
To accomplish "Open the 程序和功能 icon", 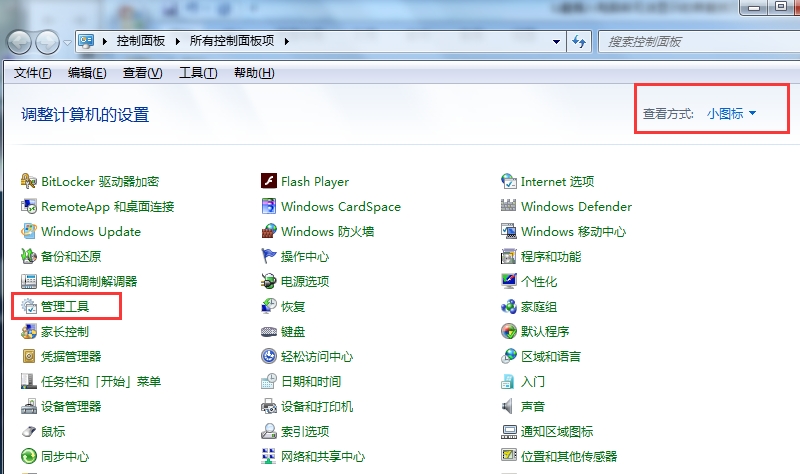I will pyautogui.click(x=509, y=256).
